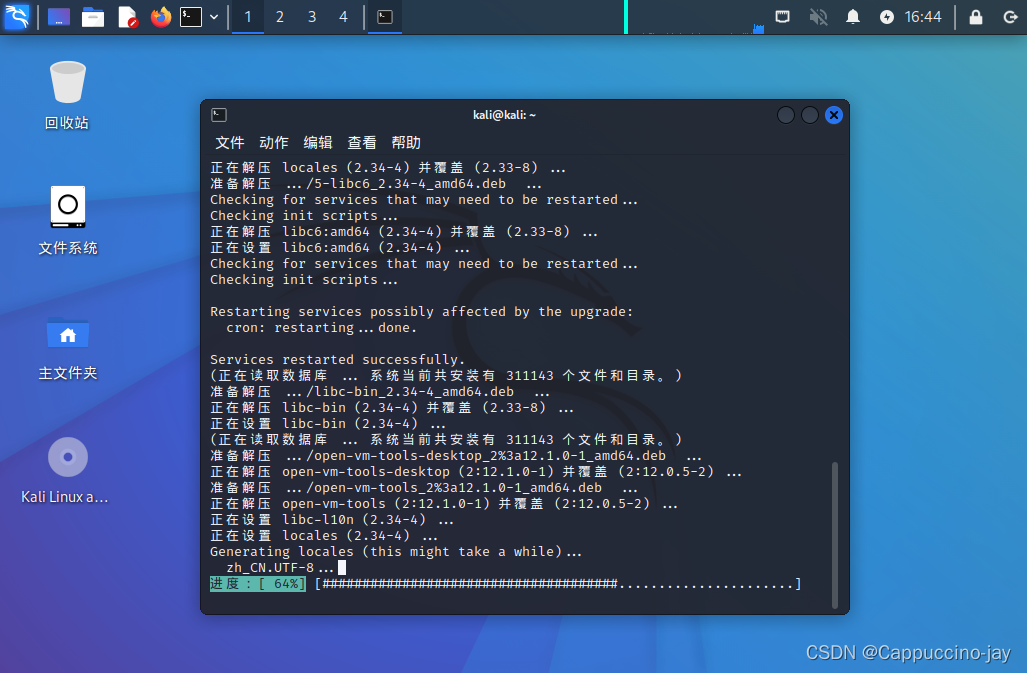1027x673 pixels.
Task: Click 'cron: restarting...done.' text
Action: tap(321, 327)
